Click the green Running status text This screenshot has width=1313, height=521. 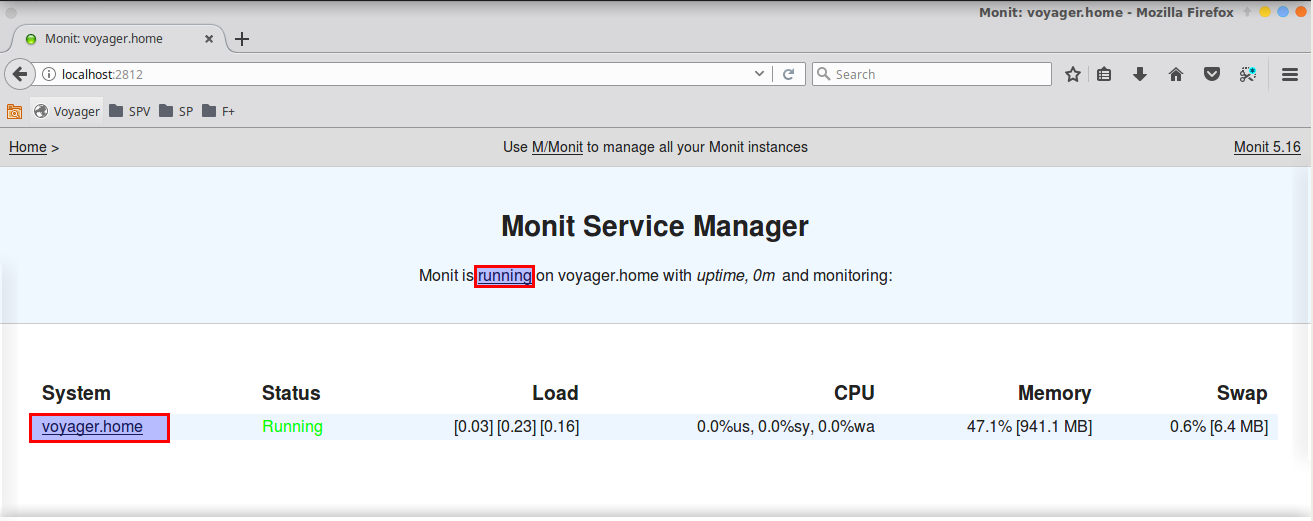coord(292,427)
